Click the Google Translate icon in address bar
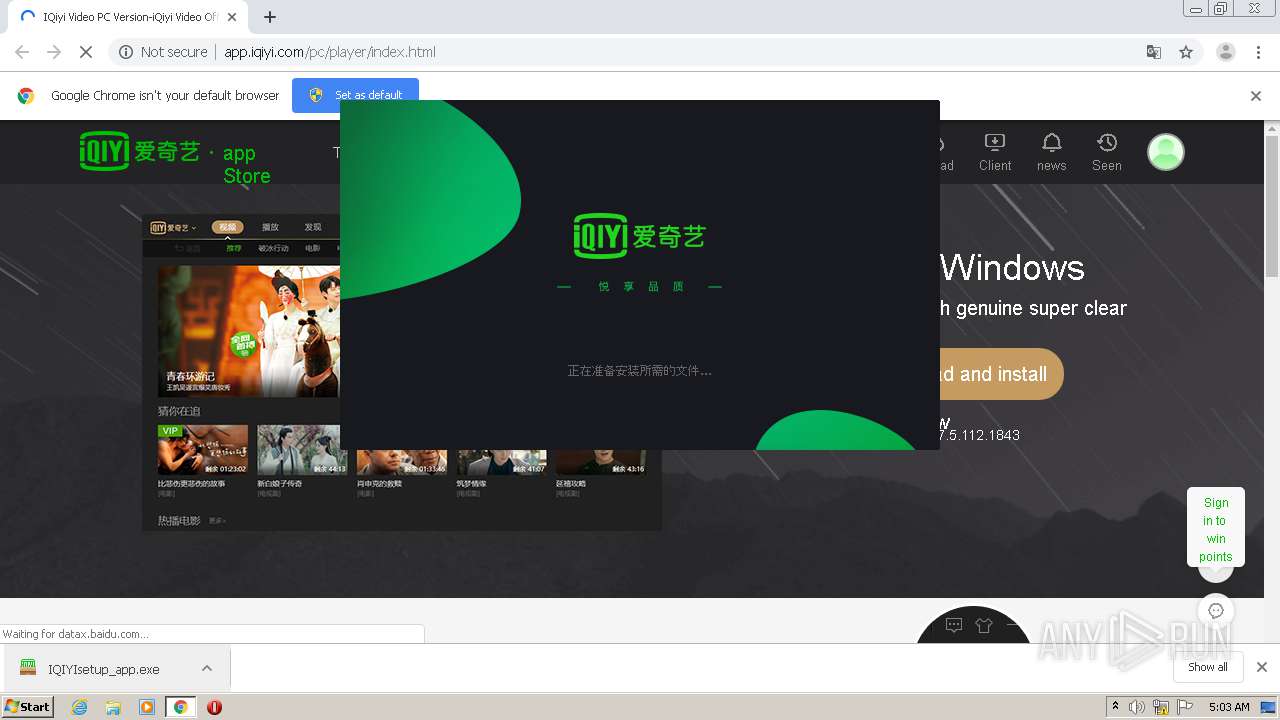This screenshot has height=720, width=1280. (1153, 52)
